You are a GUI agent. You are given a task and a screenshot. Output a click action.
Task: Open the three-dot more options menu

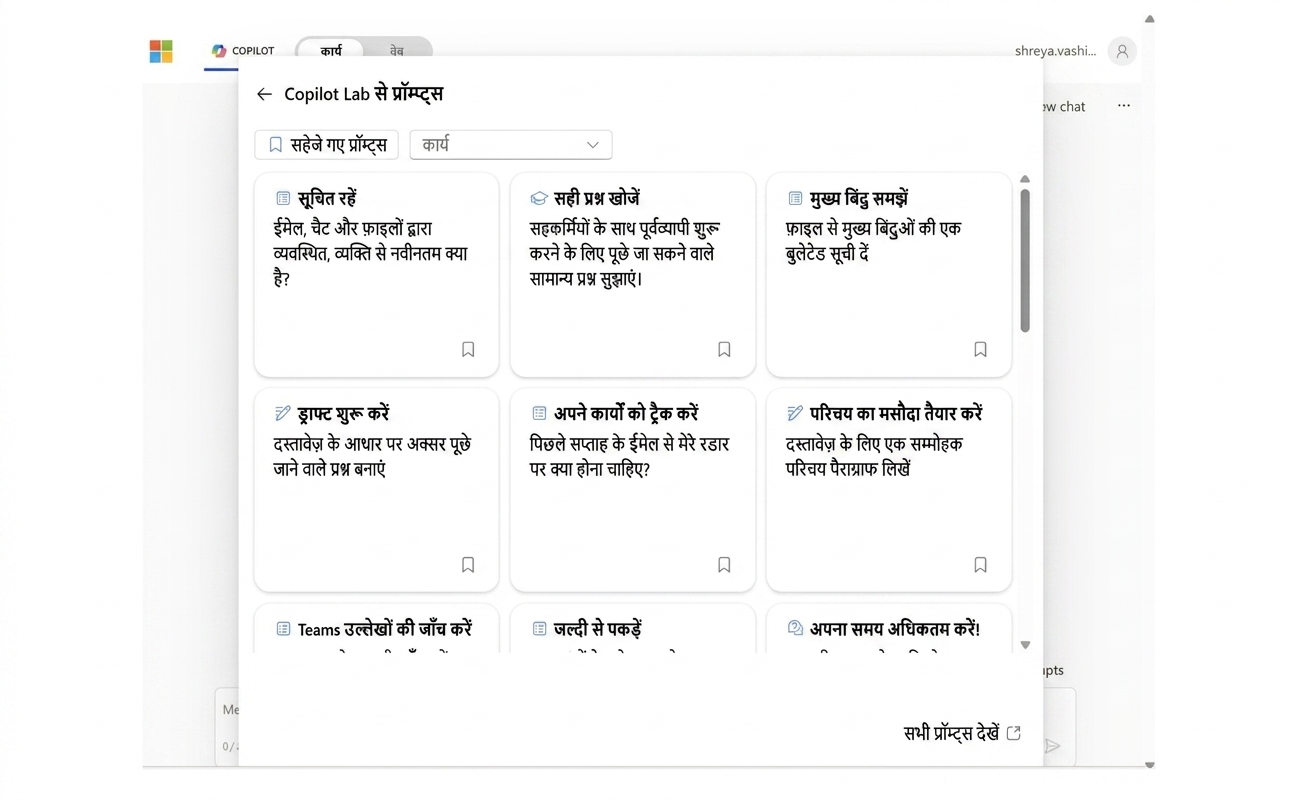1124,106
